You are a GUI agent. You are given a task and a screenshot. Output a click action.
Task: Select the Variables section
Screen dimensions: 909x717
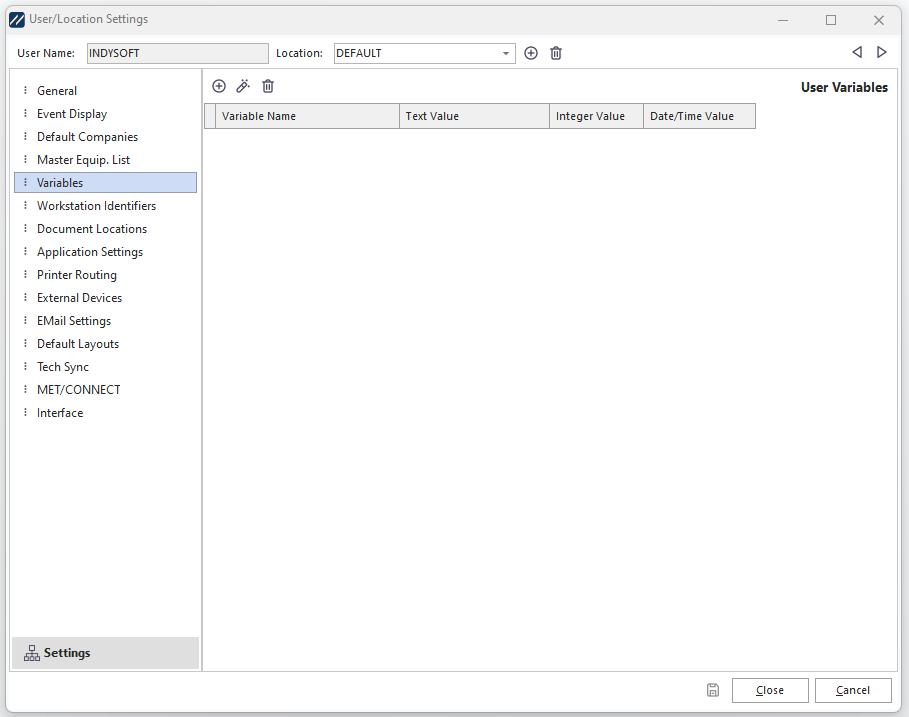106,183
